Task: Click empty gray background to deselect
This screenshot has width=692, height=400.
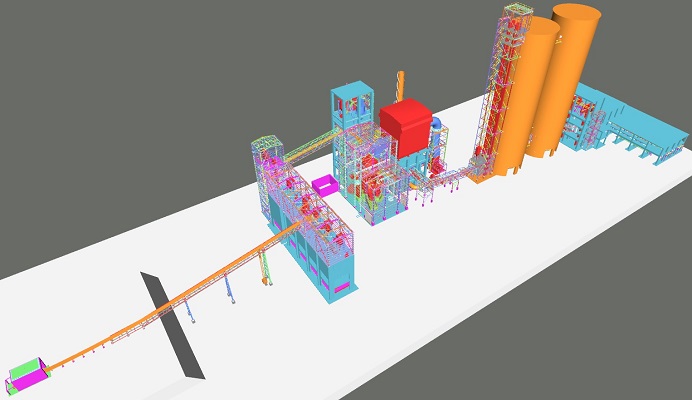Action: pos(150,80)
